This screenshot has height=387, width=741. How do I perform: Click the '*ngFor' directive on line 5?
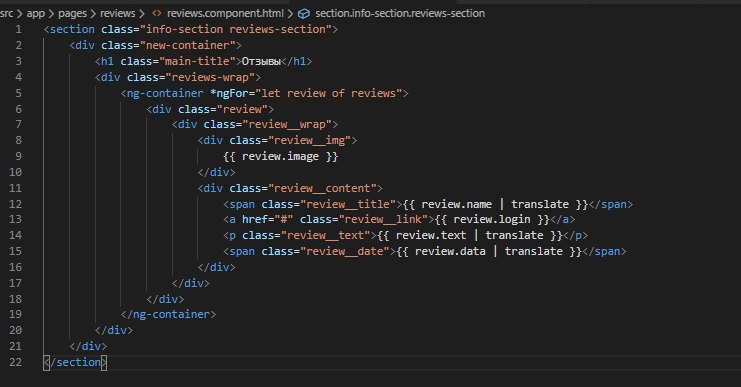[229, 93]
